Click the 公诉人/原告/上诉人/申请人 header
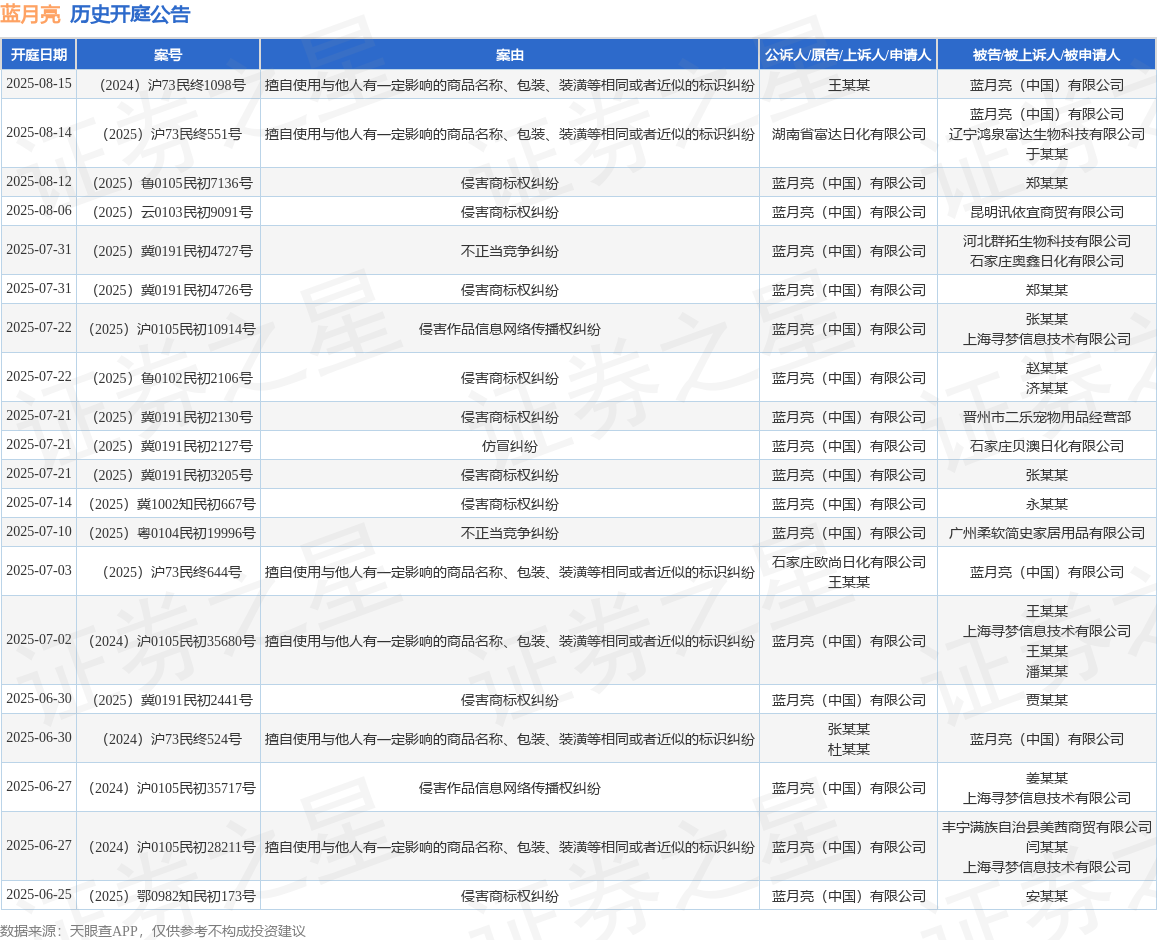Viewport: 1157px width, 940px height. pyautogui.click(x=848, y=55)
